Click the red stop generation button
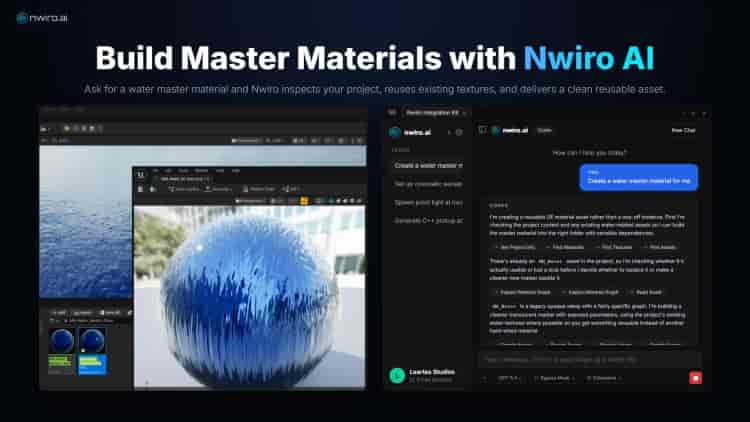The image size is (750, 422). pyautogui.click(x=694, y=378)
